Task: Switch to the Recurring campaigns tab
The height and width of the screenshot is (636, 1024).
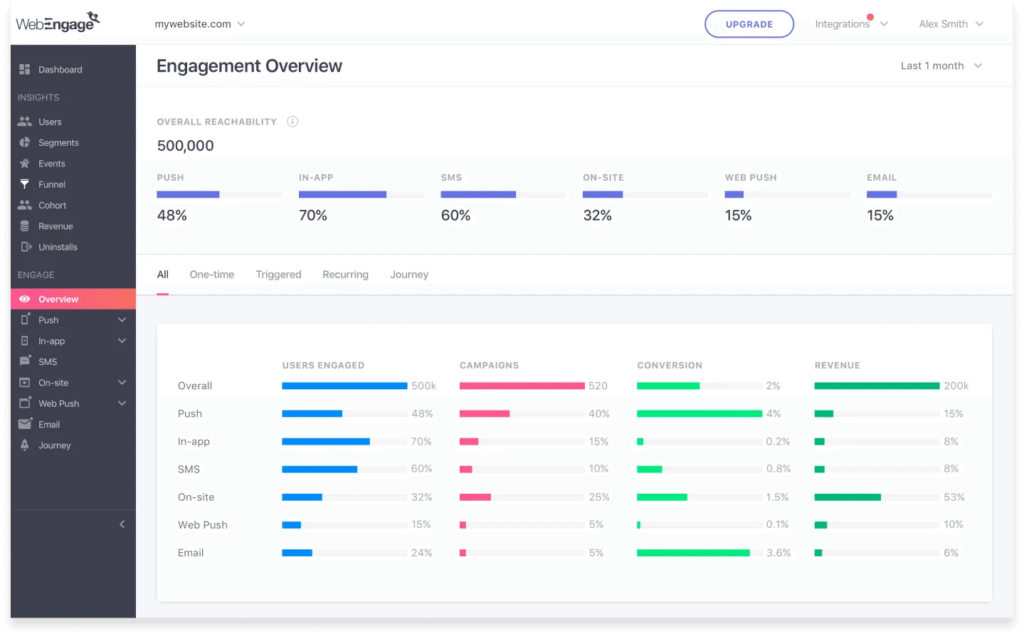Action: click(x=345, y=274)
